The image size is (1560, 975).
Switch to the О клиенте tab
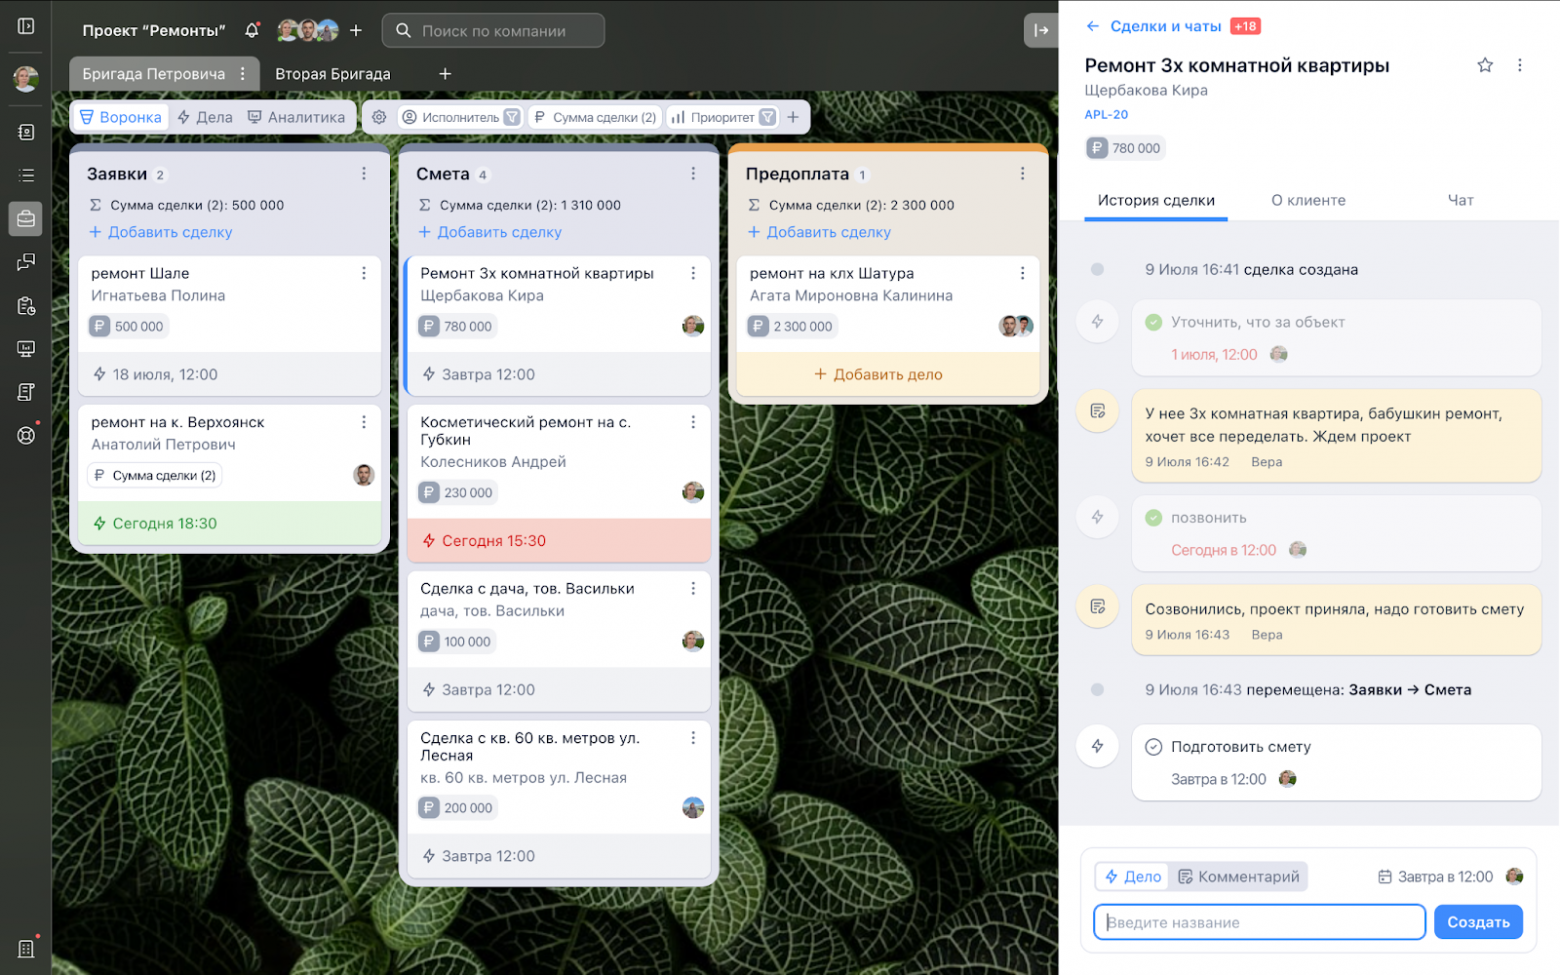(x=1308, y=200)
